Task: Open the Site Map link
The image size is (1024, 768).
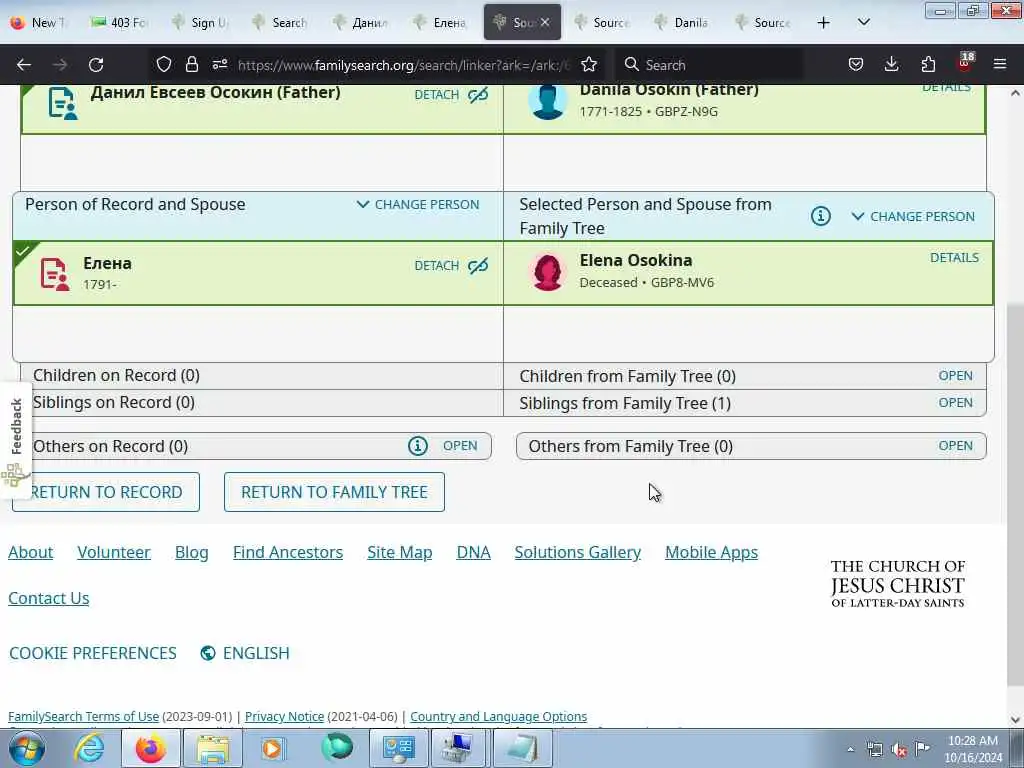Action: click(x=400, y=552)
